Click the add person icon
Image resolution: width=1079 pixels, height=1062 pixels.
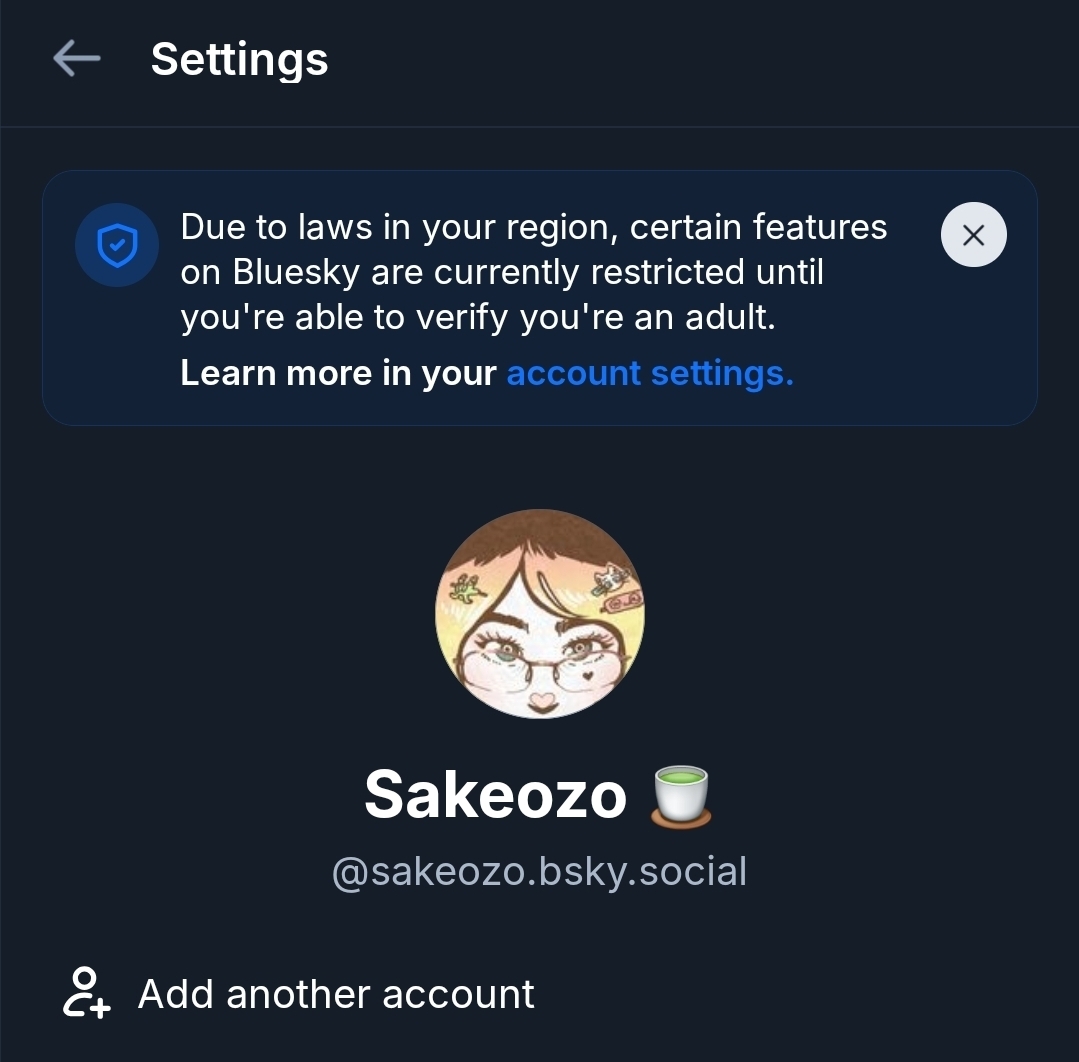[x=86, y=993]
